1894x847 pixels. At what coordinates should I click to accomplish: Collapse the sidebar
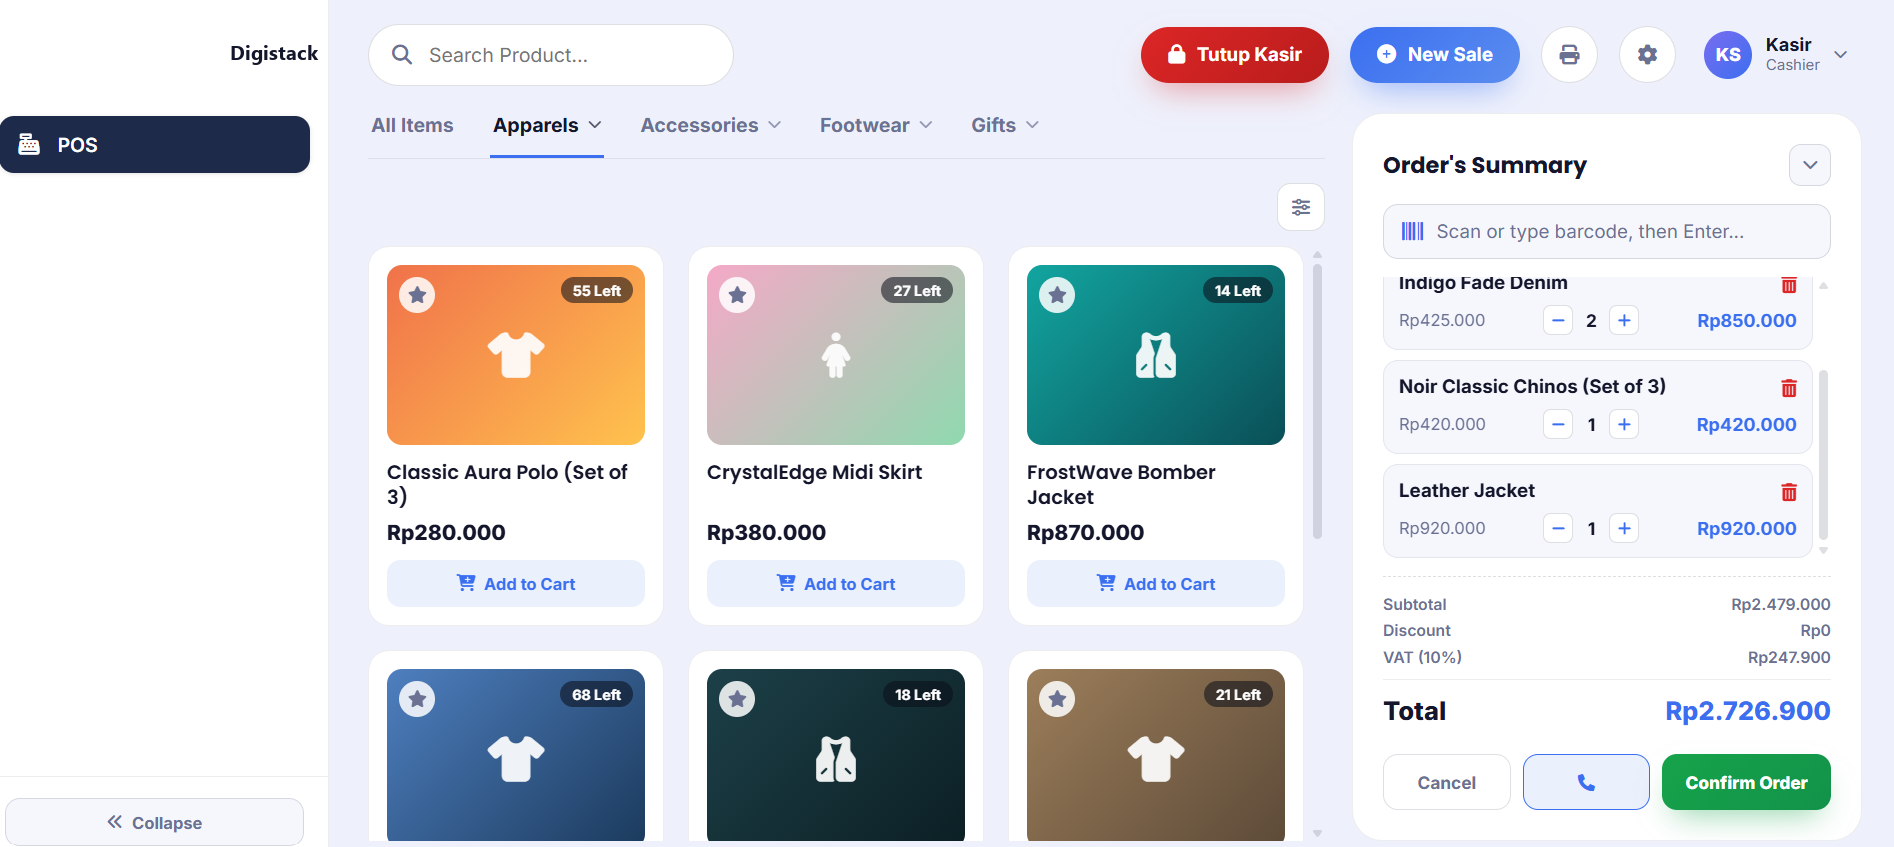(x=155, y=822)
